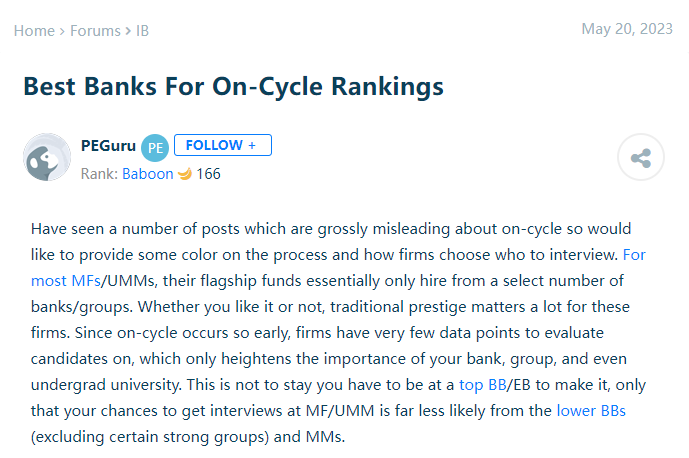The width and height of the screenshot is (689, 458).
Task: Click the PE industry badge icon
Action: [155, 148]
